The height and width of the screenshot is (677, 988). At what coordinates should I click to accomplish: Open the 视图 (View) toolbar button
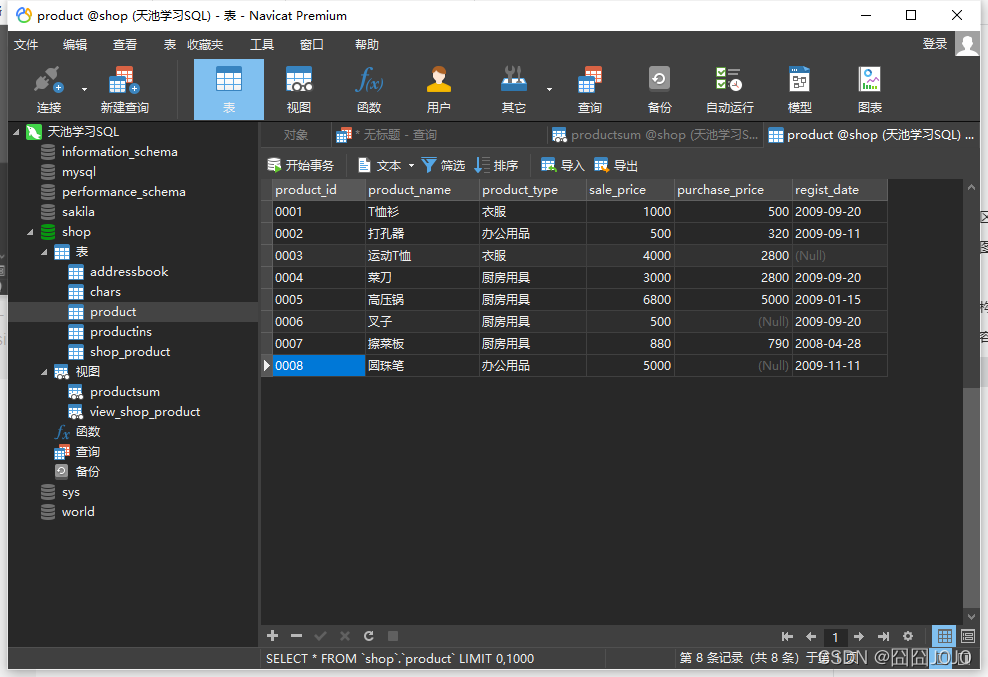299,90
